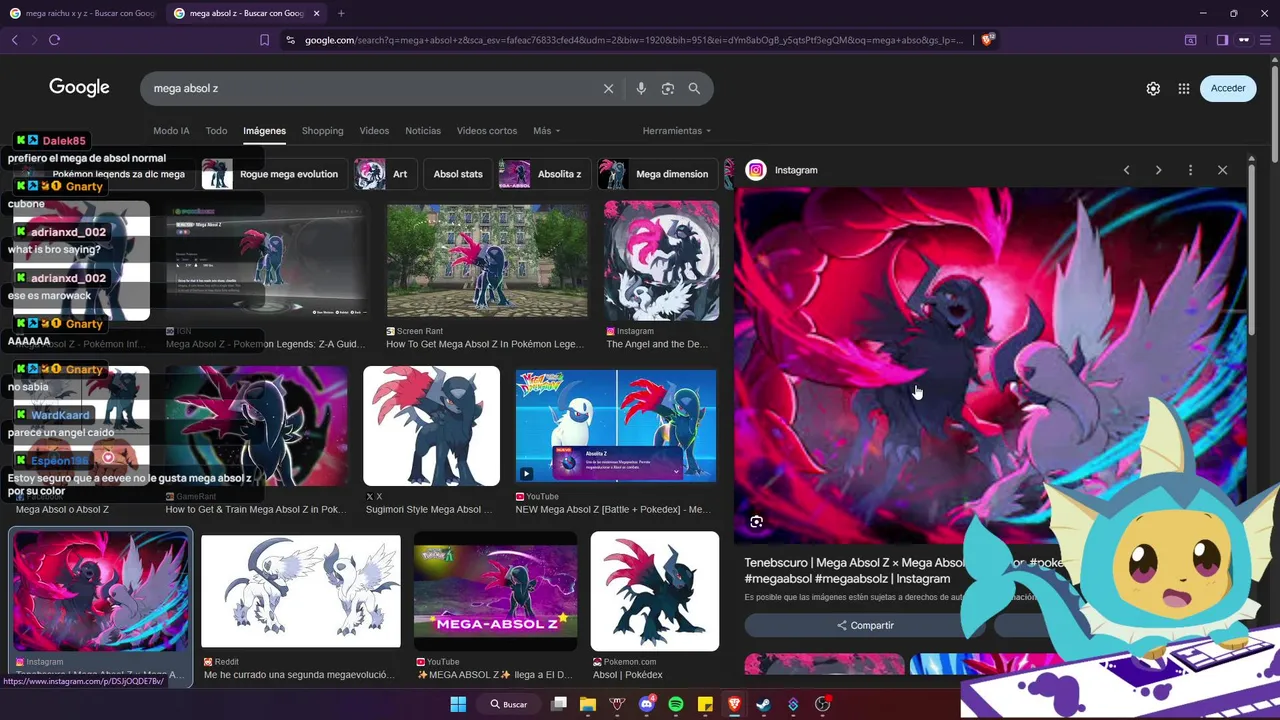Click the Google logo
The width and height of the screenshot is (1280, 720).
(79, 88)
